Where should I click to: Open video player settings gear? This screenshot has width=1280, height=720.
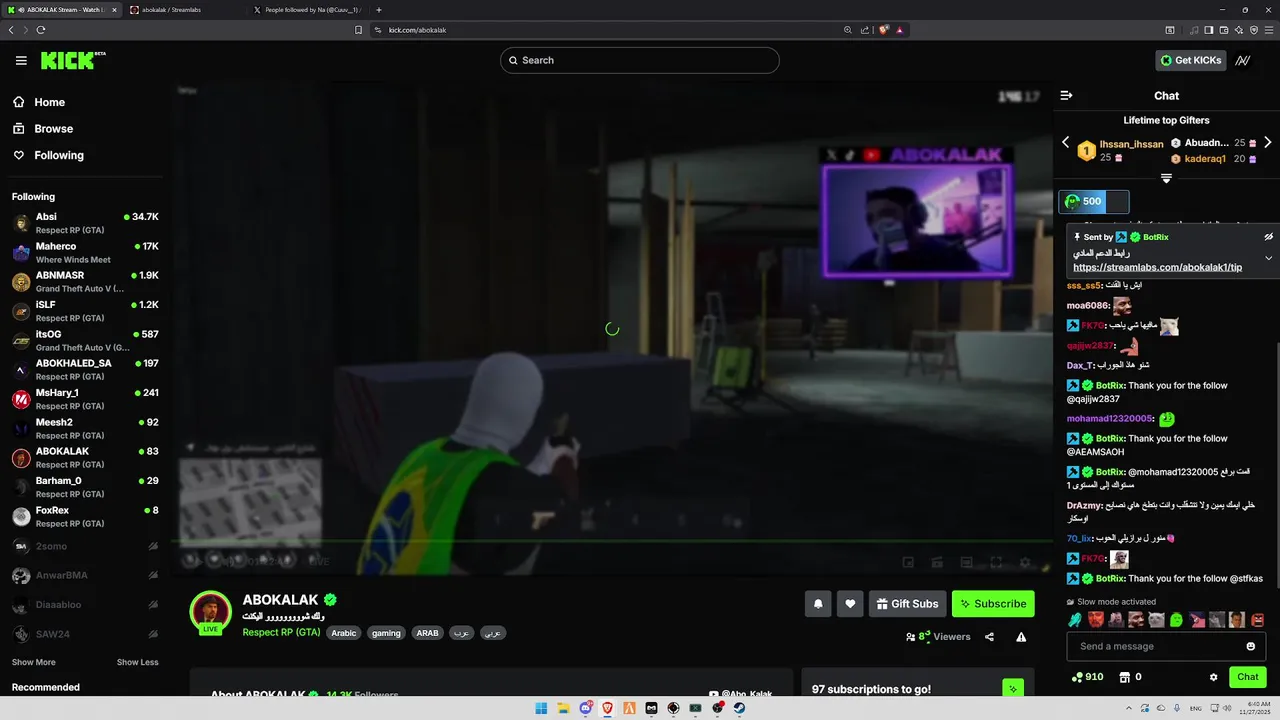tap(1025, 563)
